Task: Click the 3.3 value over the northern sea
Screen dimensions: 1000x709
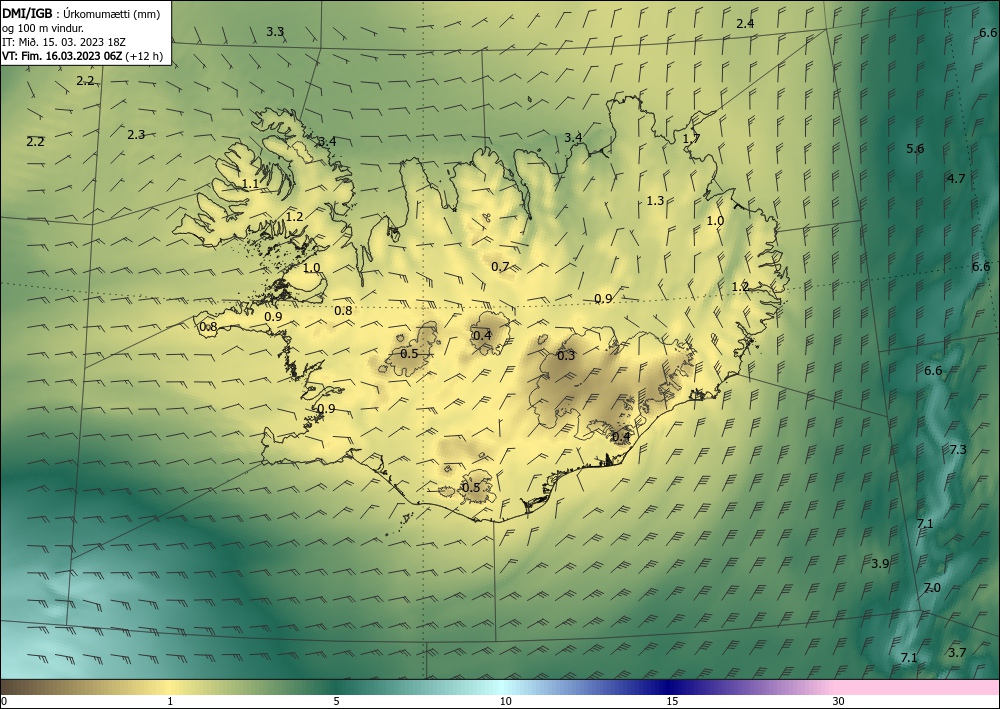Action: [x=275, y=32]
